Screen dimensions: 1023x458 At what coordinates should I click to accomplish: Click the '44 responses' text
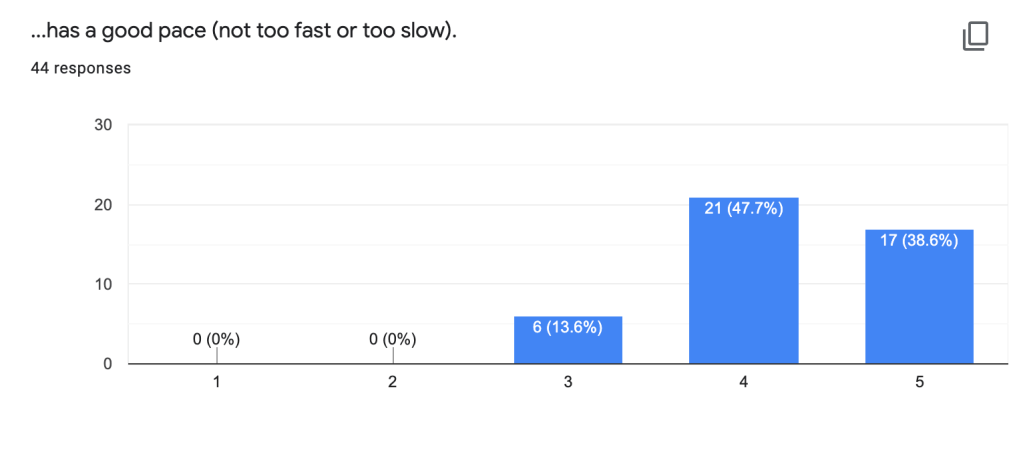[x=81, y=69]
